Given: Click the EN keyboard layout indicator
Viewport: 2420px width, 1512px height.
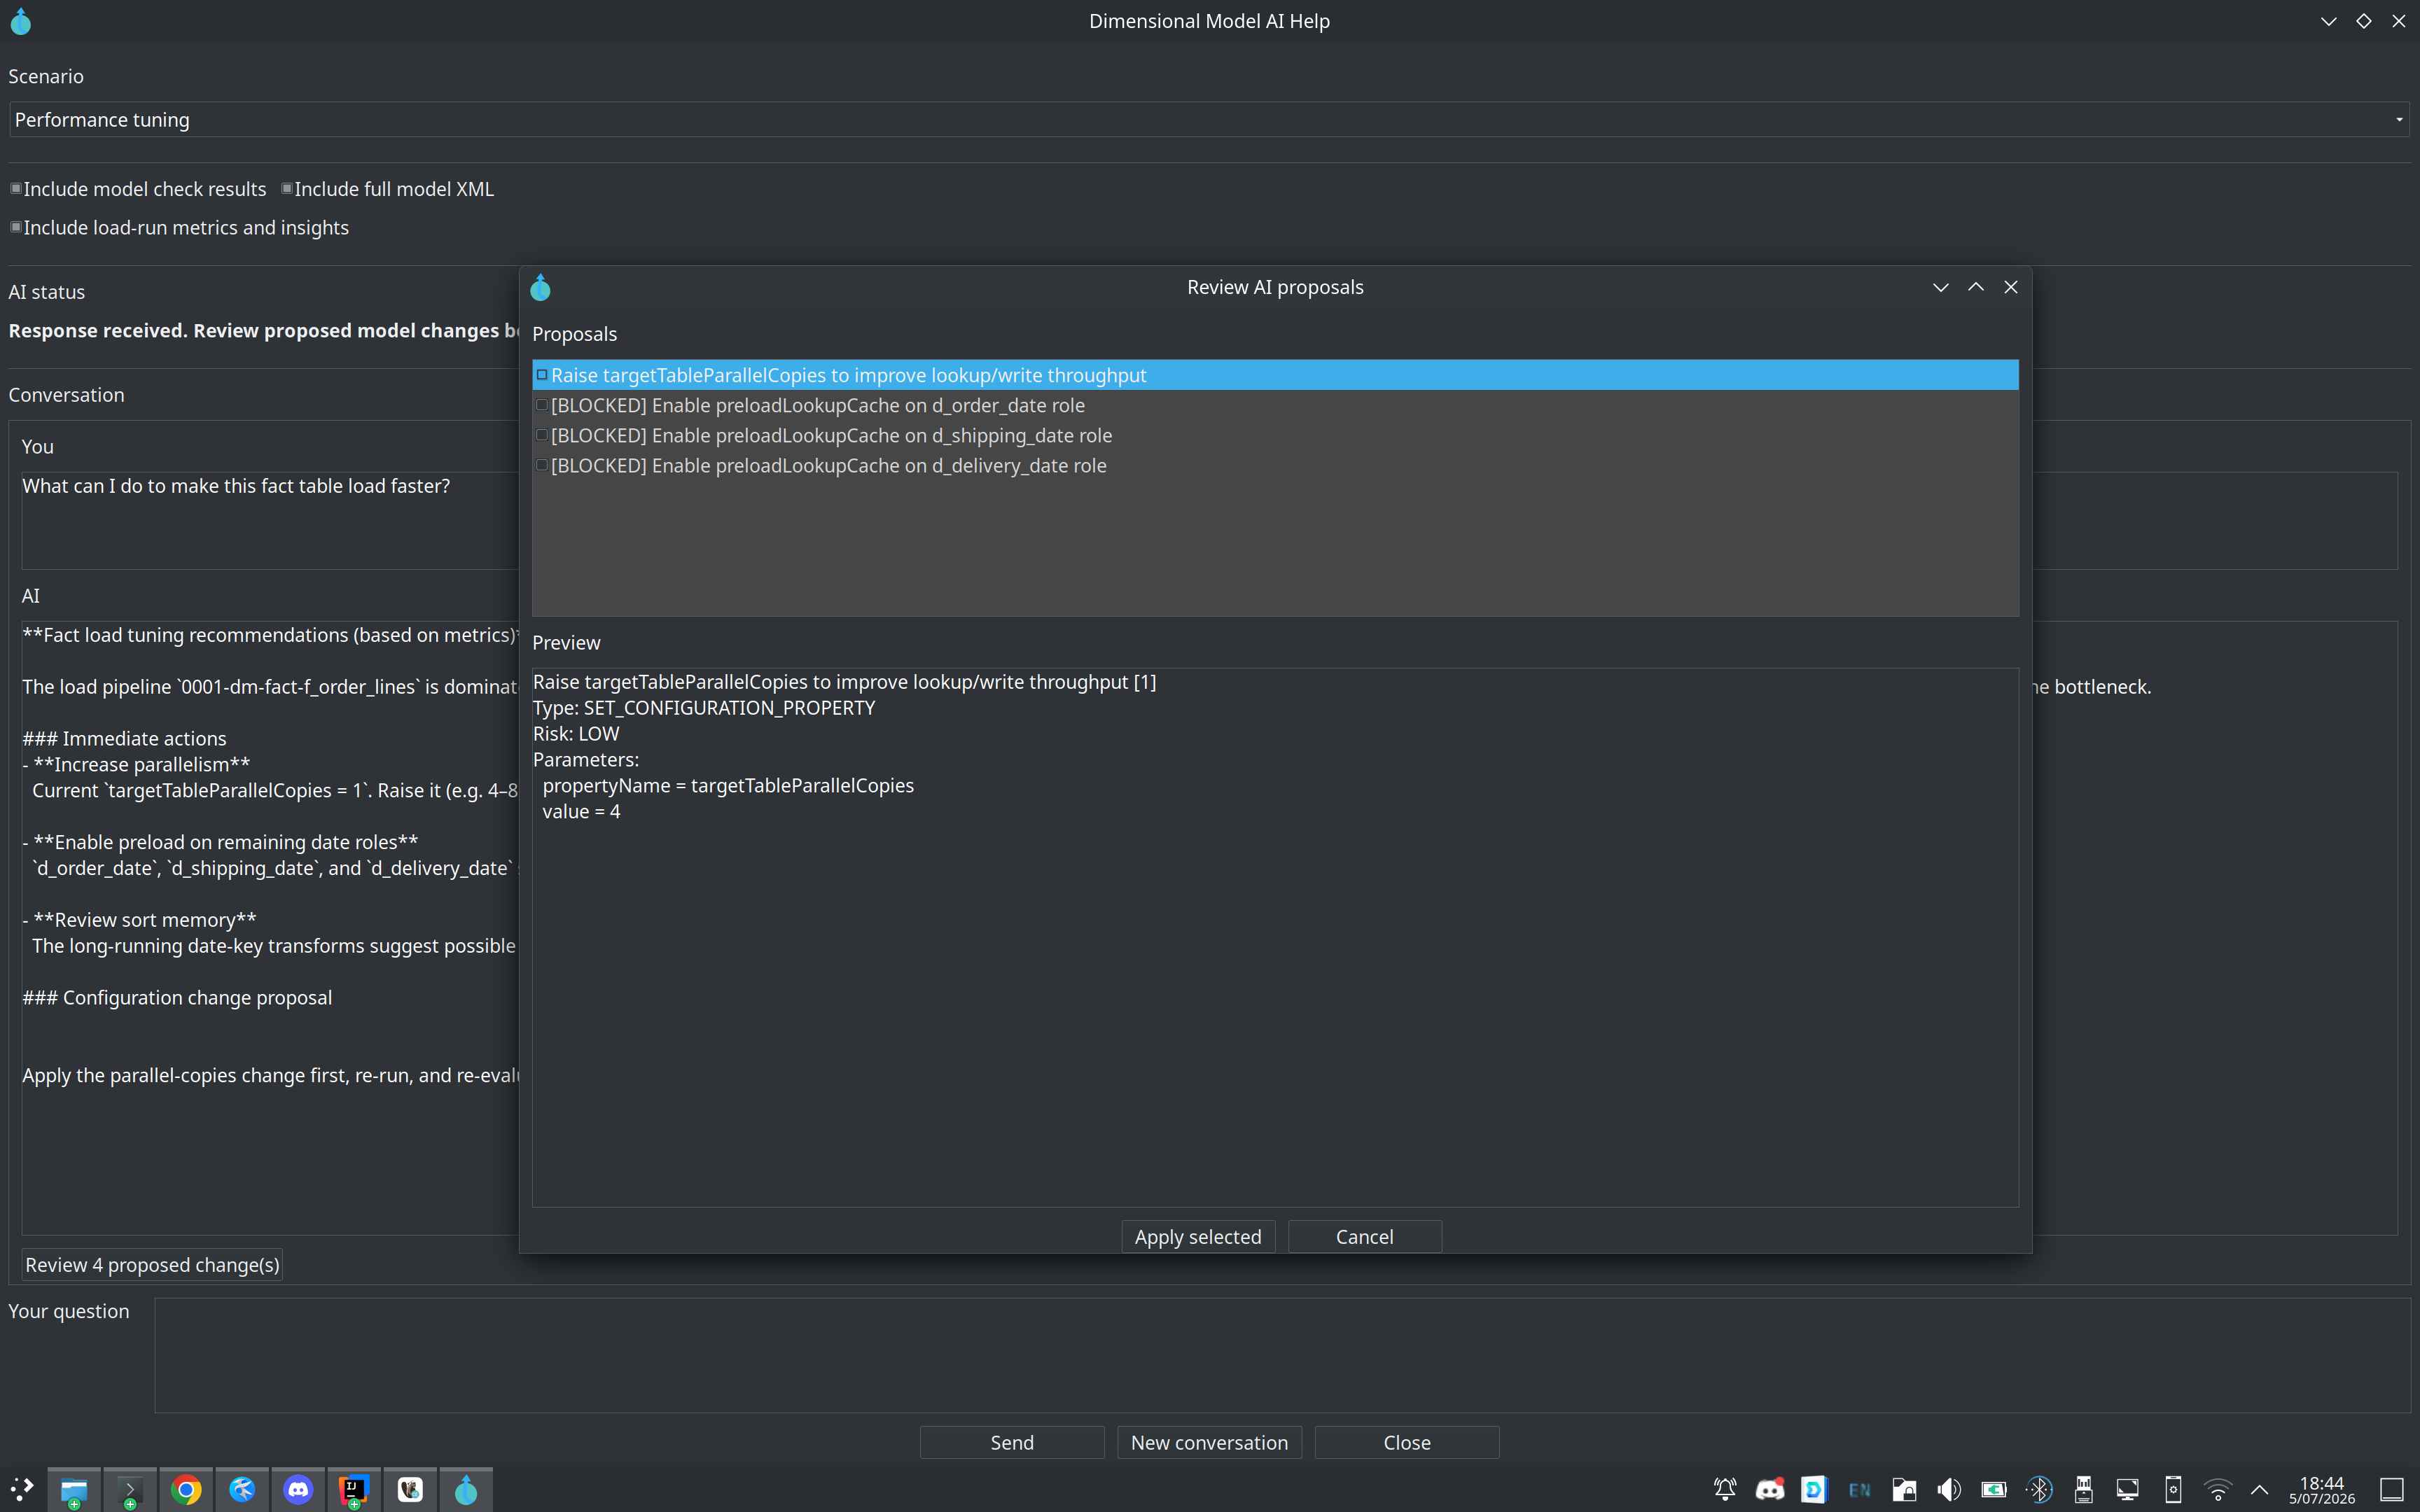Looking at the screenshot, I should 1859,1490.
